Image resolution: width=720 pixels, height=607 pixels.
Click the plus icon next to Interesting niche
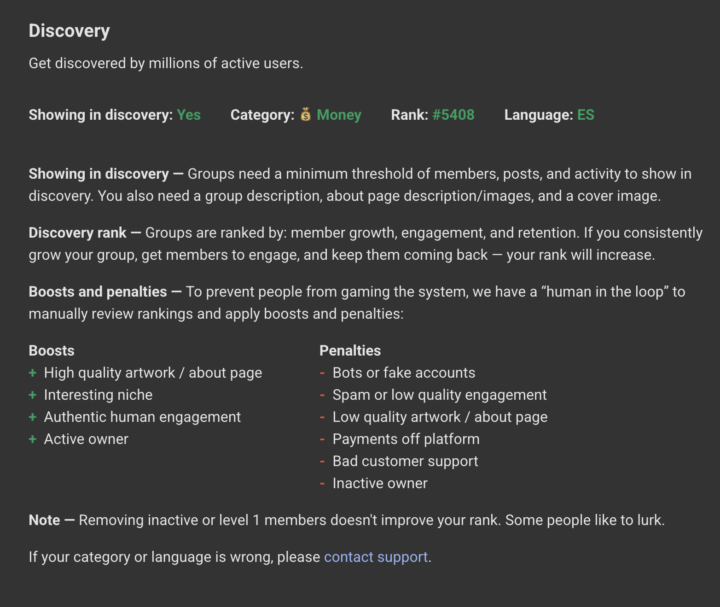(33, 395)
